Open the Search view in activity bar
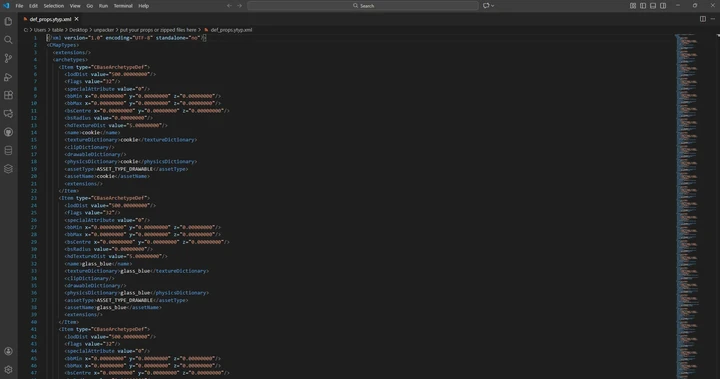 (8, 40)
